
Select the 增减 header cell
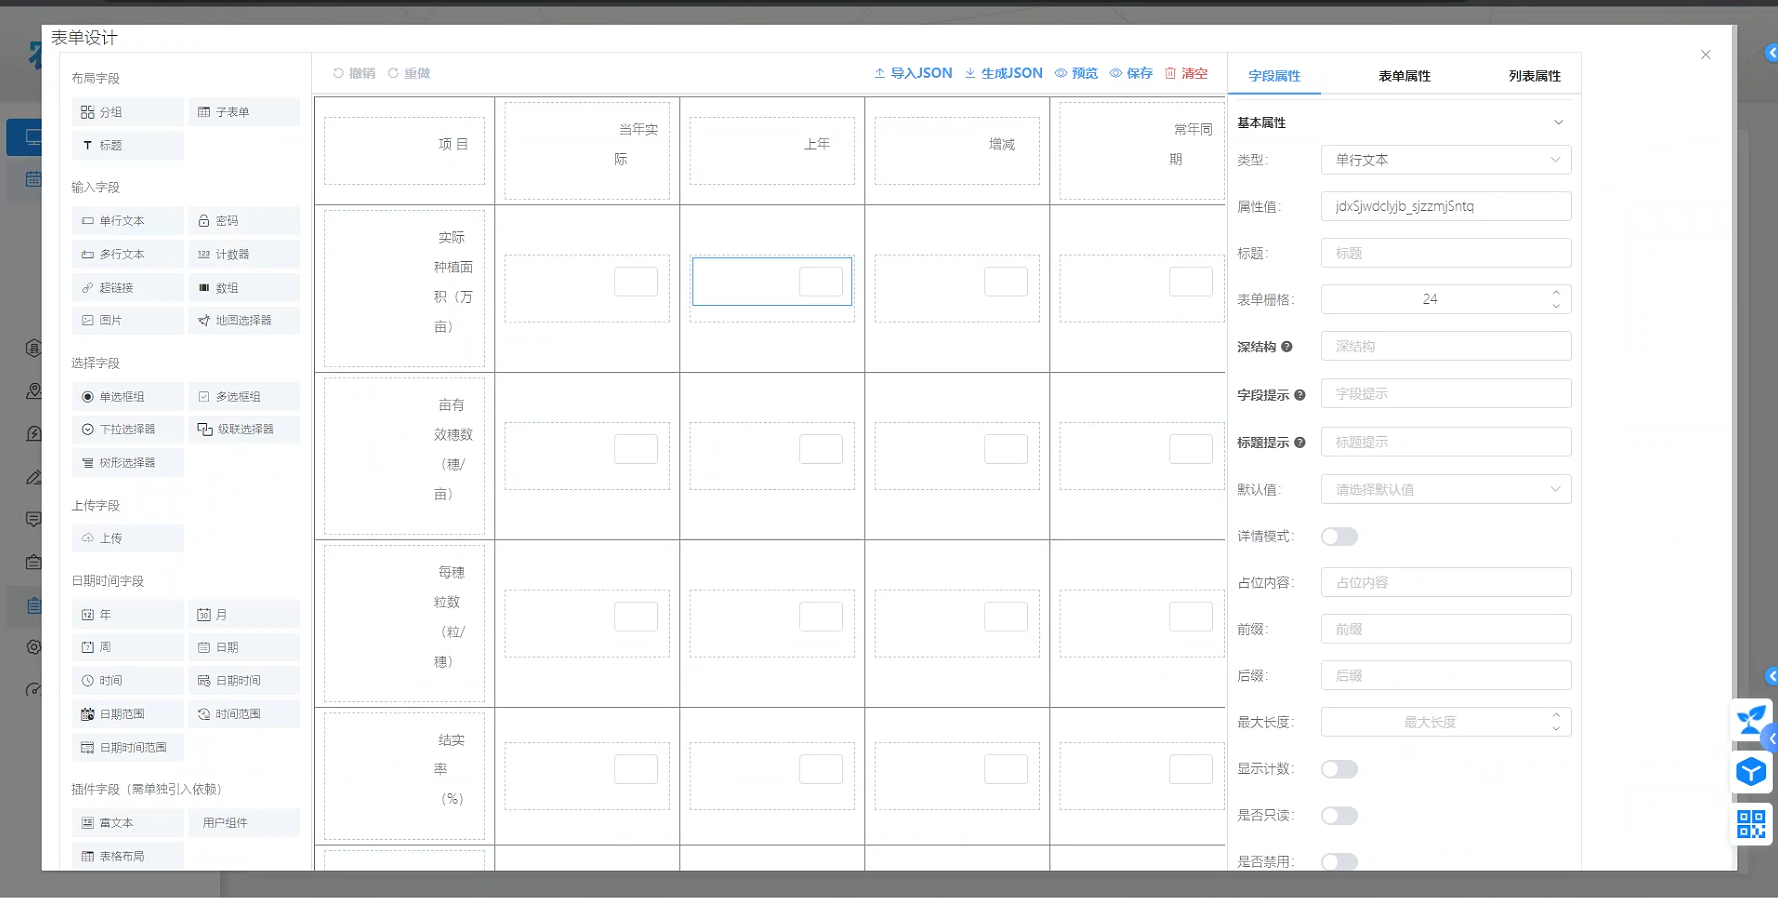pos(957,151)
